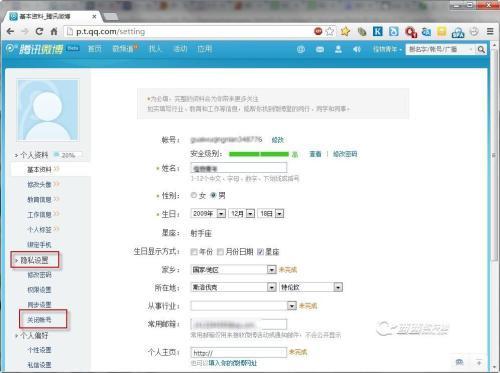500x373 pixels.
Task: Open messages envelope icon in header
Action: pos(320,49)
